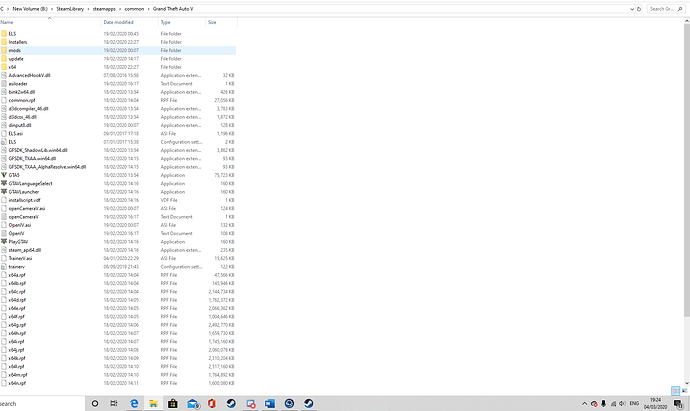
Task: Open the Office app on the taskbar
Action: pyautogui.click(x=212, y=404)
